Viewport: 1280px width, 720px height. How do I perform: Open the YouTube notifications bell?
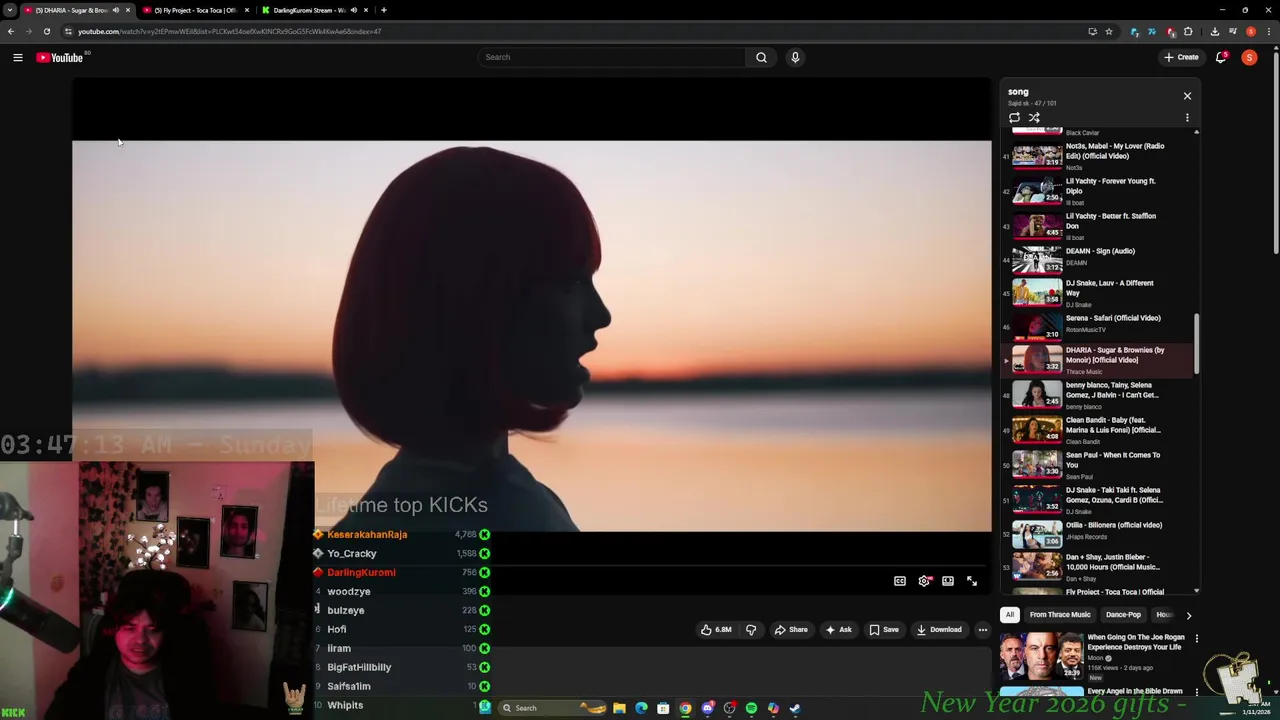1221,57
